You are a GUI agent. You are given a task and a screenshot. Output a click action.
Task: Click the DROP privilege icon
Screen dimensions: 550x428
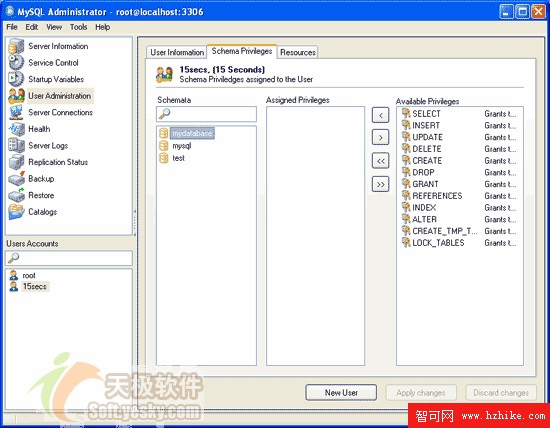[x=406, y=172]
